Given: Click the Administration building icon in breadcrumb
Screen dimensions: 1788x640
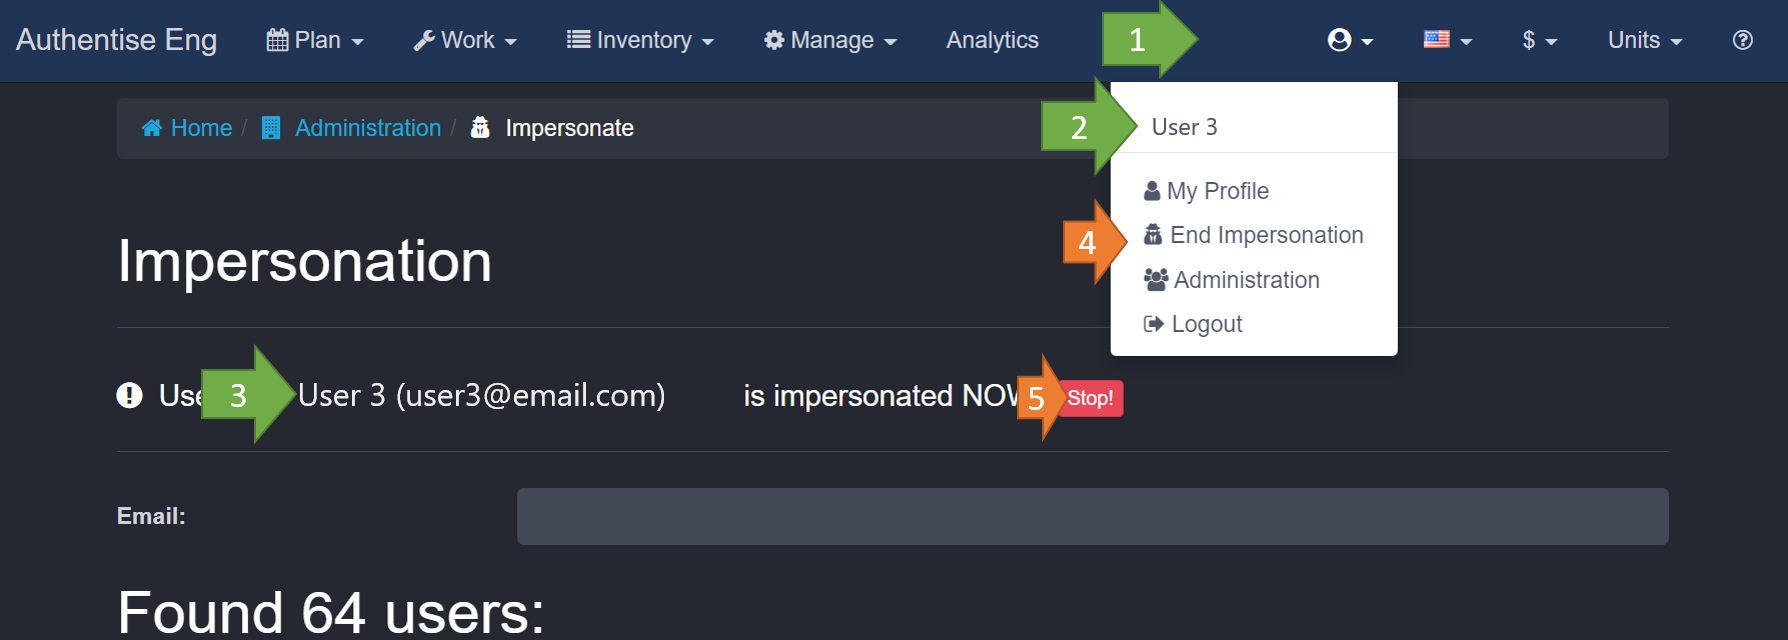Looking at the screenshot, I should 271,128.
